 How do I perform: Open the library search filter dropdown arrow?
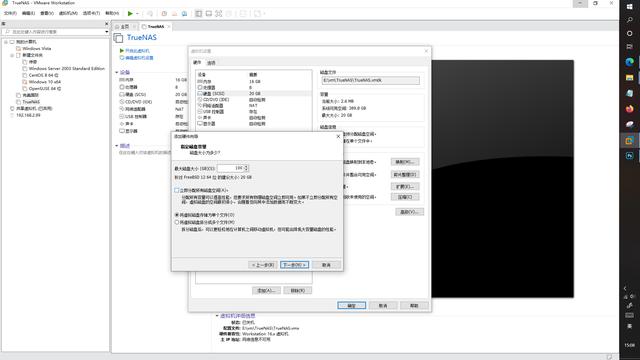click(x=107, y=32)
